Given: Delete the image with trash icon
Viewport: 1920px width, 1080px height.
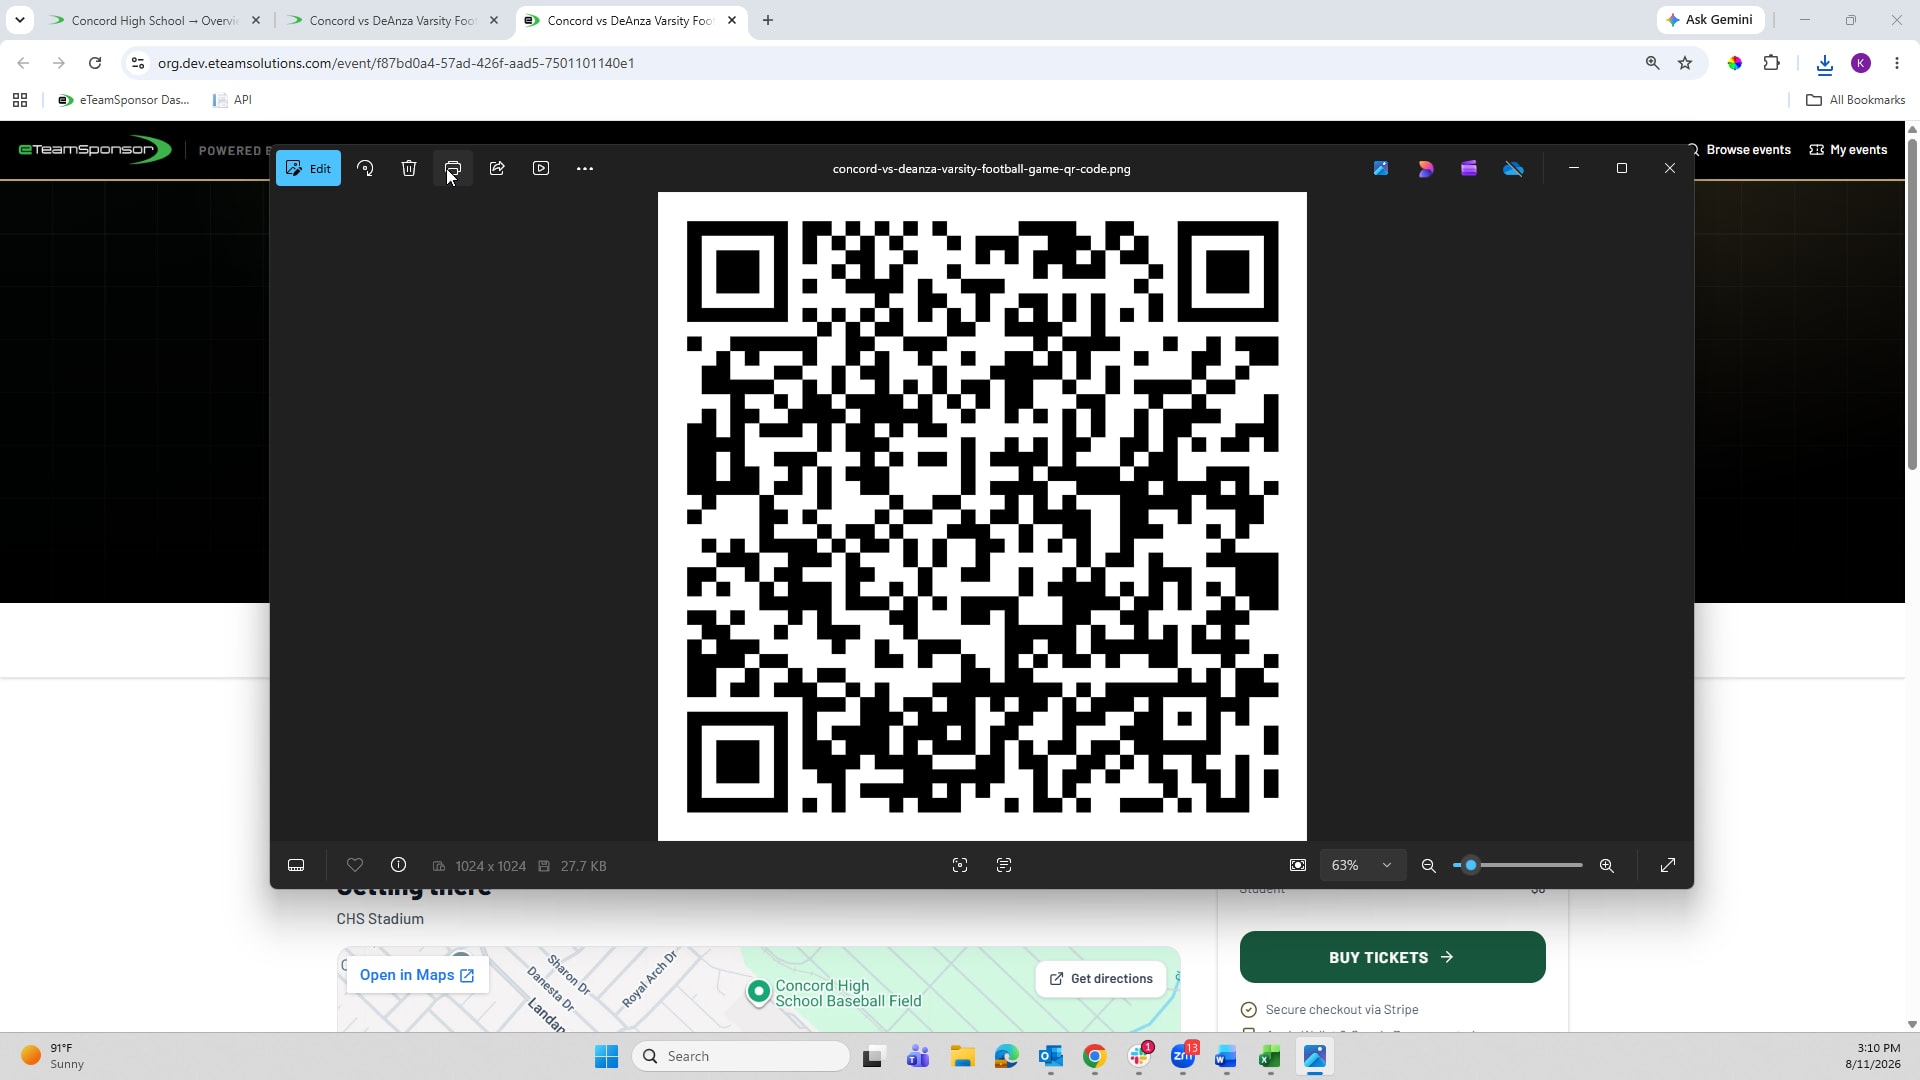Looking at the screenshot, I should (409, 168).
